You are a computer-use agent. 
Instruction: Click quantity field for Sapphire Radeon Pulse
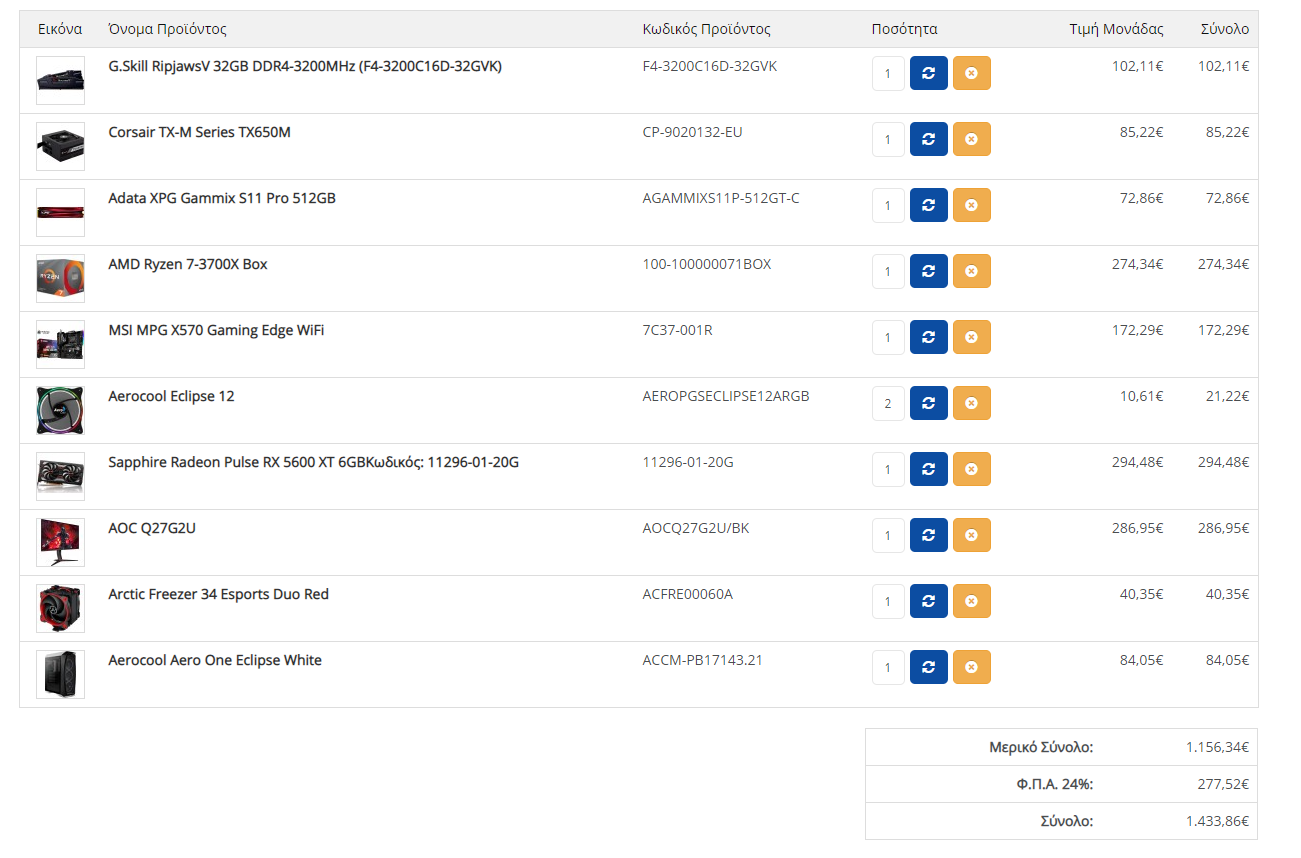888,469
